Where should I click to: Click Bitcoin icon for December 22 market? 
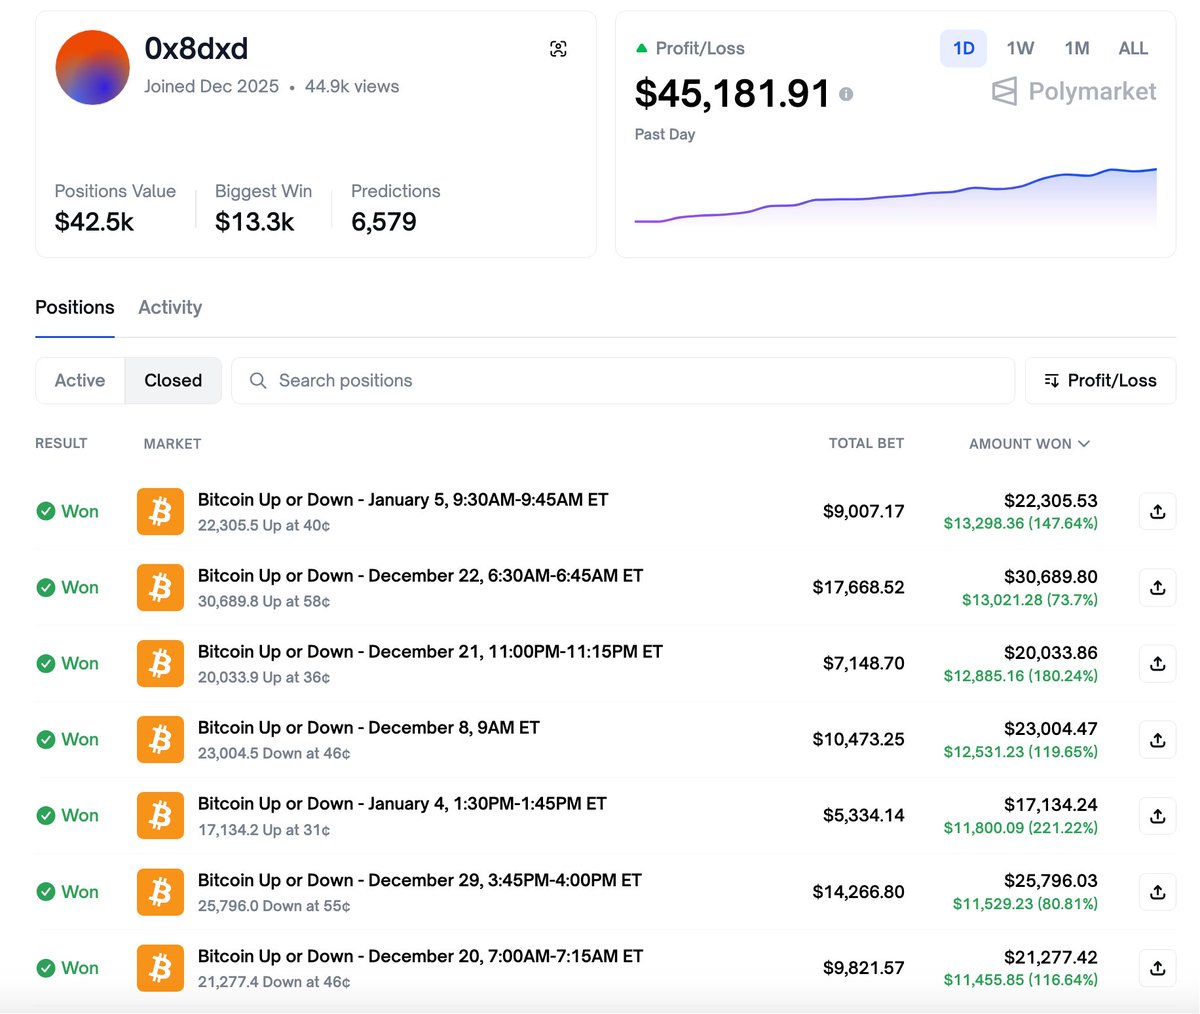(x=160, y=587)
